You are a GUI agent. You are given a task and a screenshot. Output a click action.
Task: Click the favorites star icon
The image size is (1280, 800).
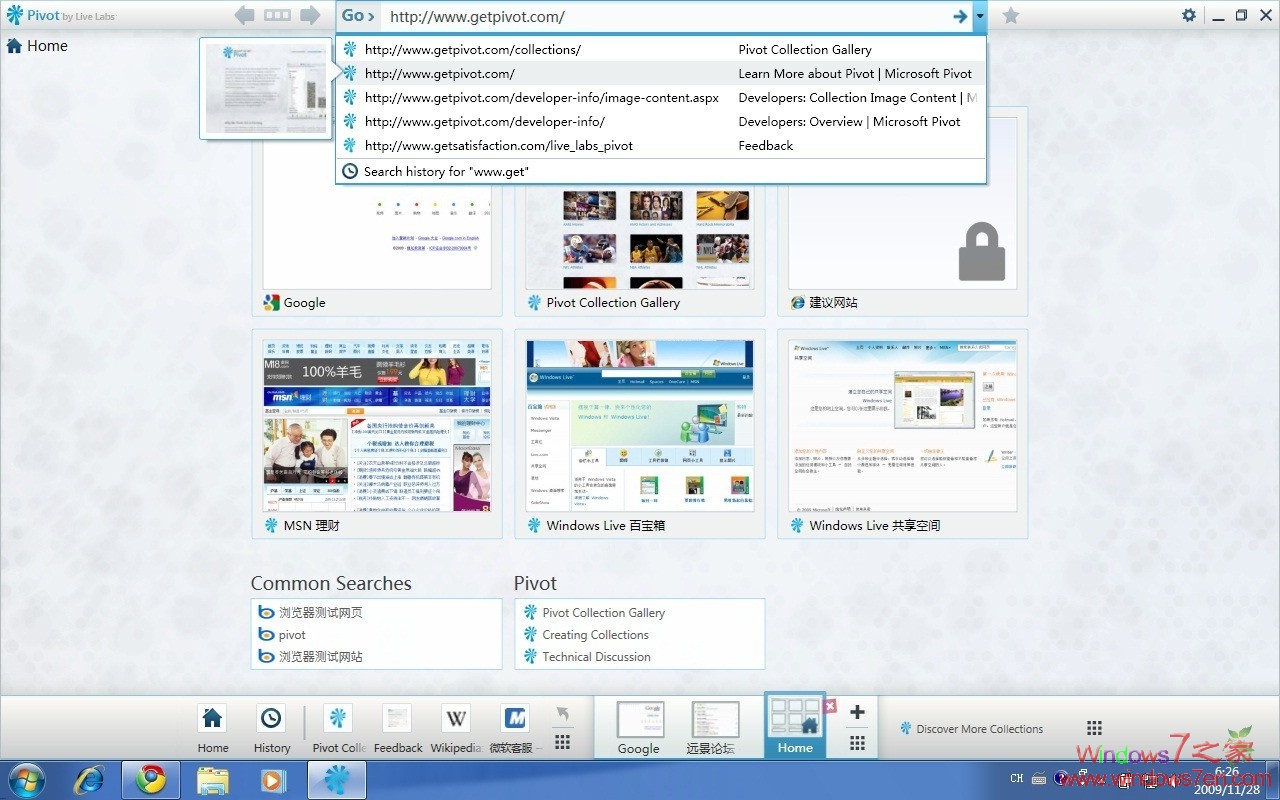point(1011,15)
